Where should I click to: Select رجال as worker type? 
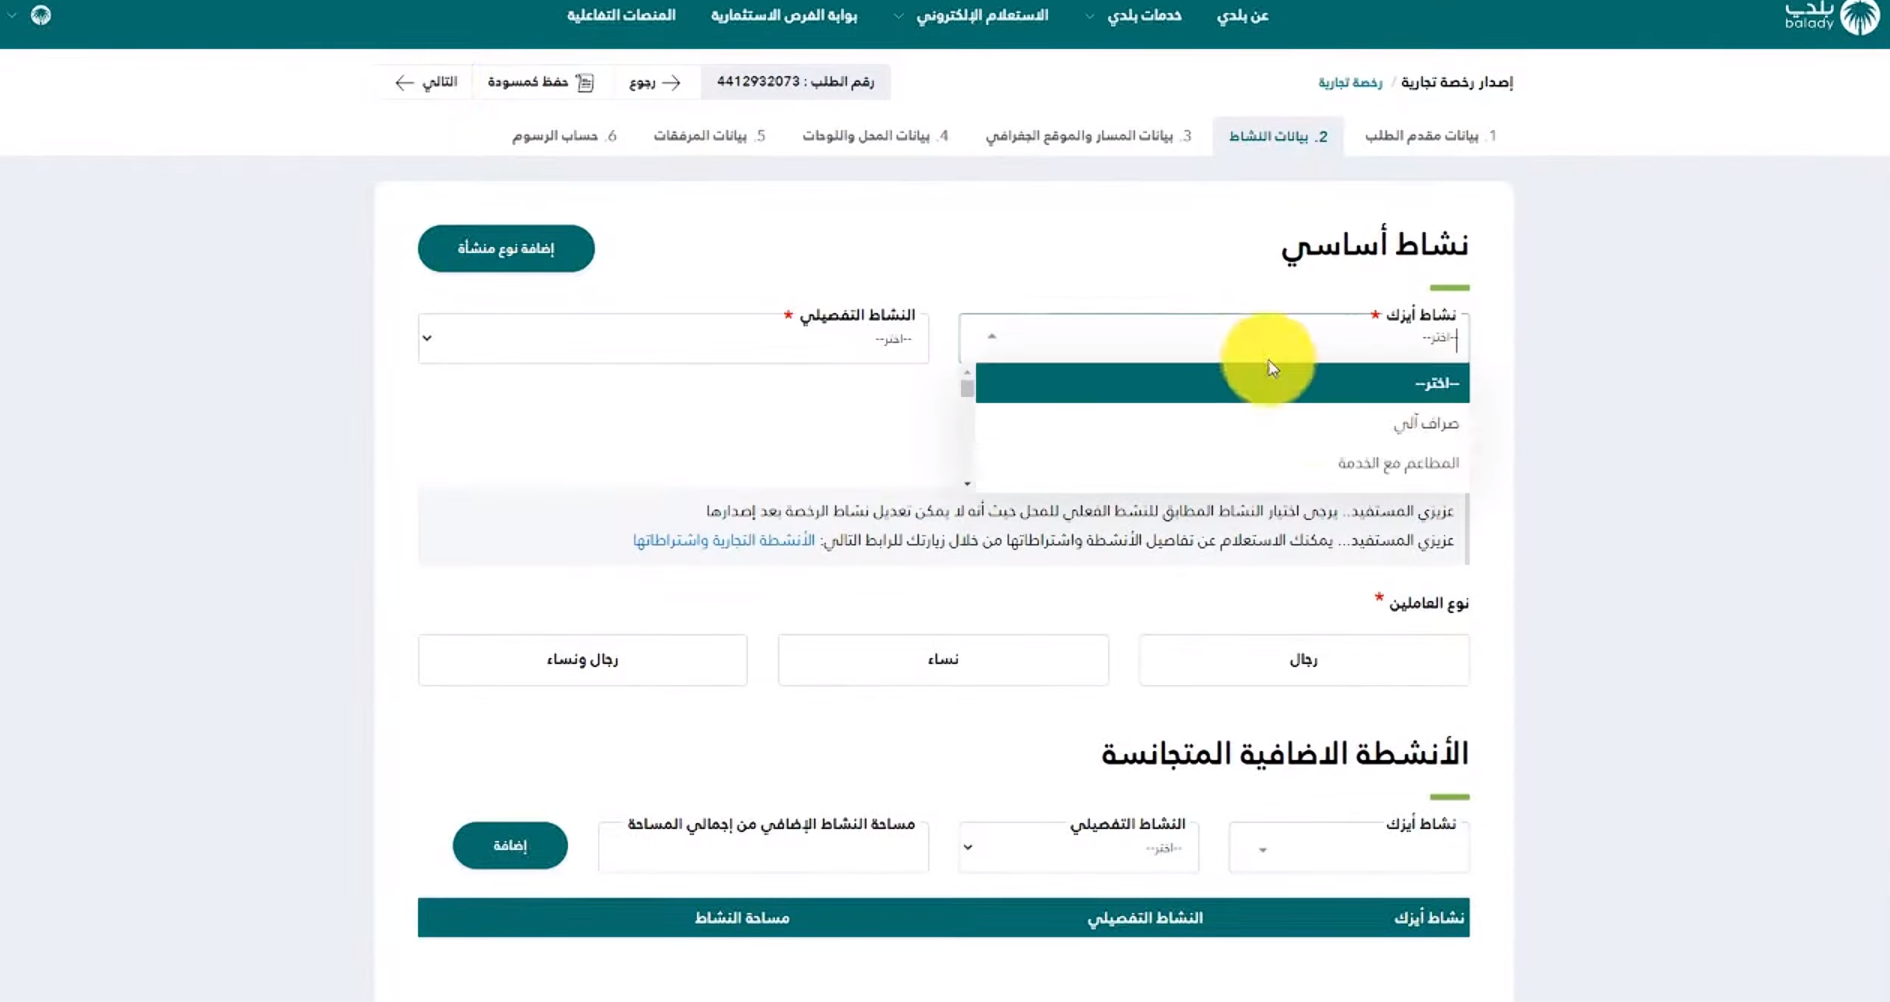(1303, 659)
